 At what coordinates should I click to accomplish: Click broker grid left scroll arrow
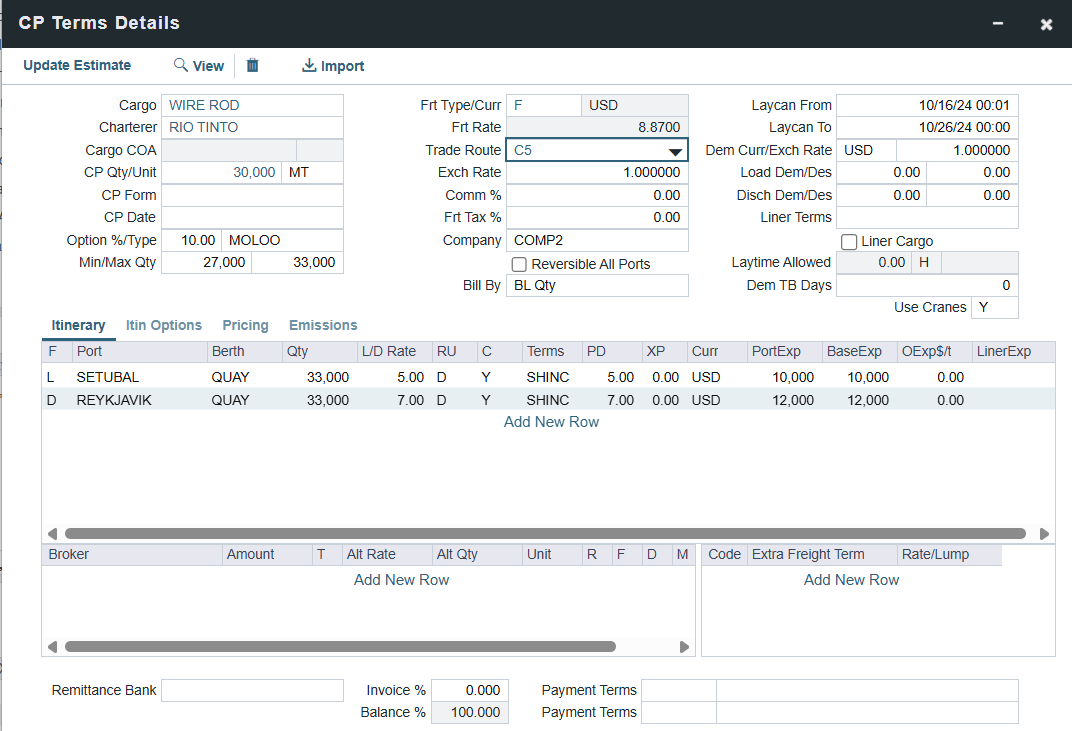[52, 647]
